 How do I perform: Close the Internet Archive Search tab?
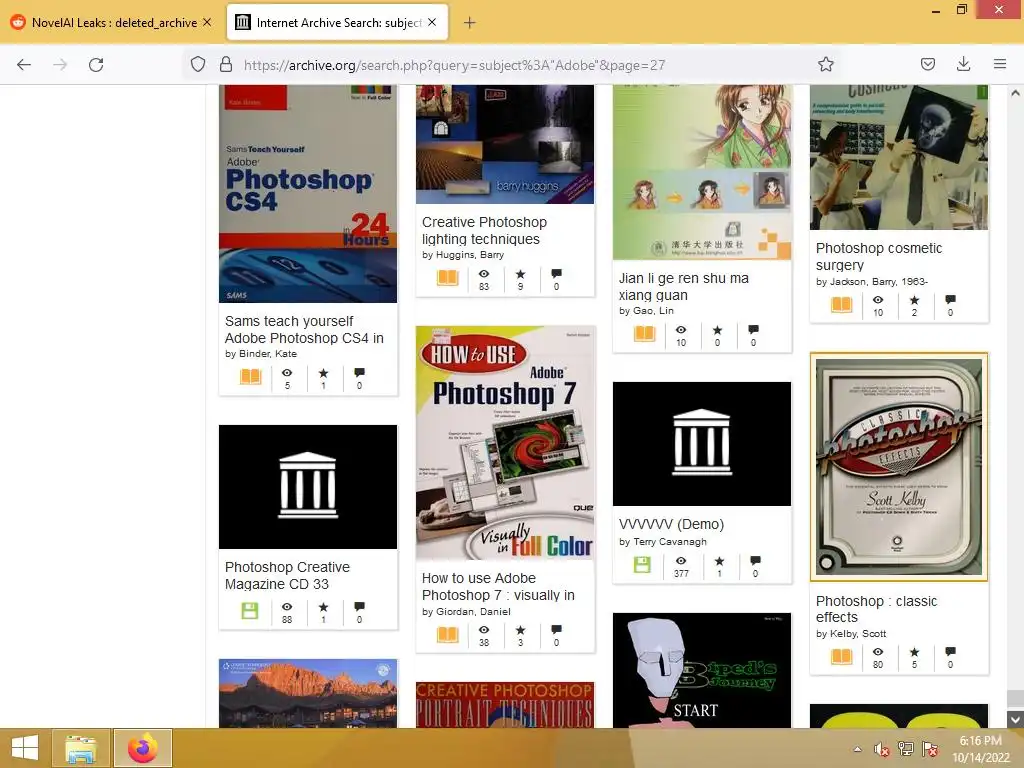click(x=432, y=22)
